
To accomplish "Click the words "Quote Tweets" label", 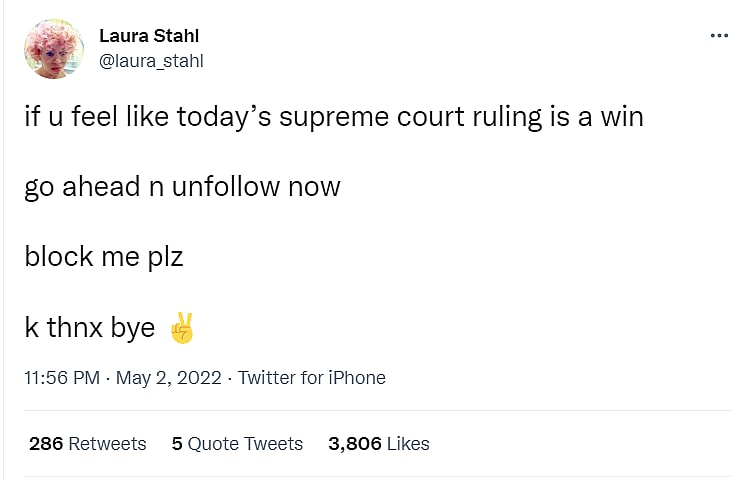I will coord(245,444).
